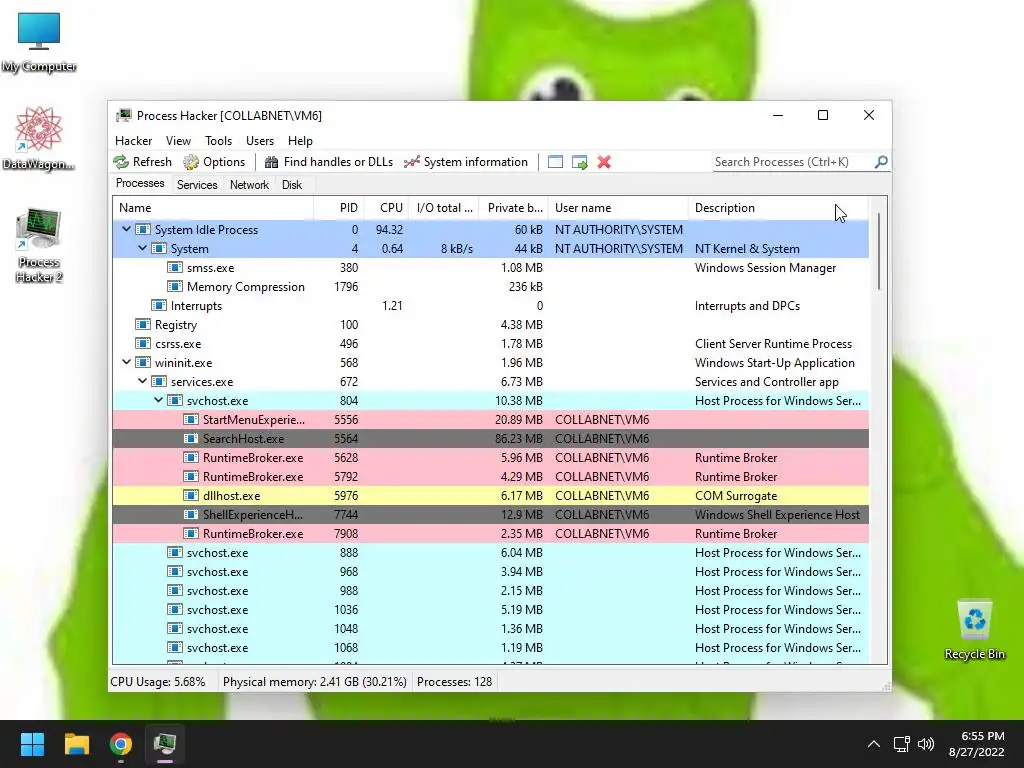This screenshot has width=1024, height=768.
Task: Open System information from the toolbar
Action: 466,162
